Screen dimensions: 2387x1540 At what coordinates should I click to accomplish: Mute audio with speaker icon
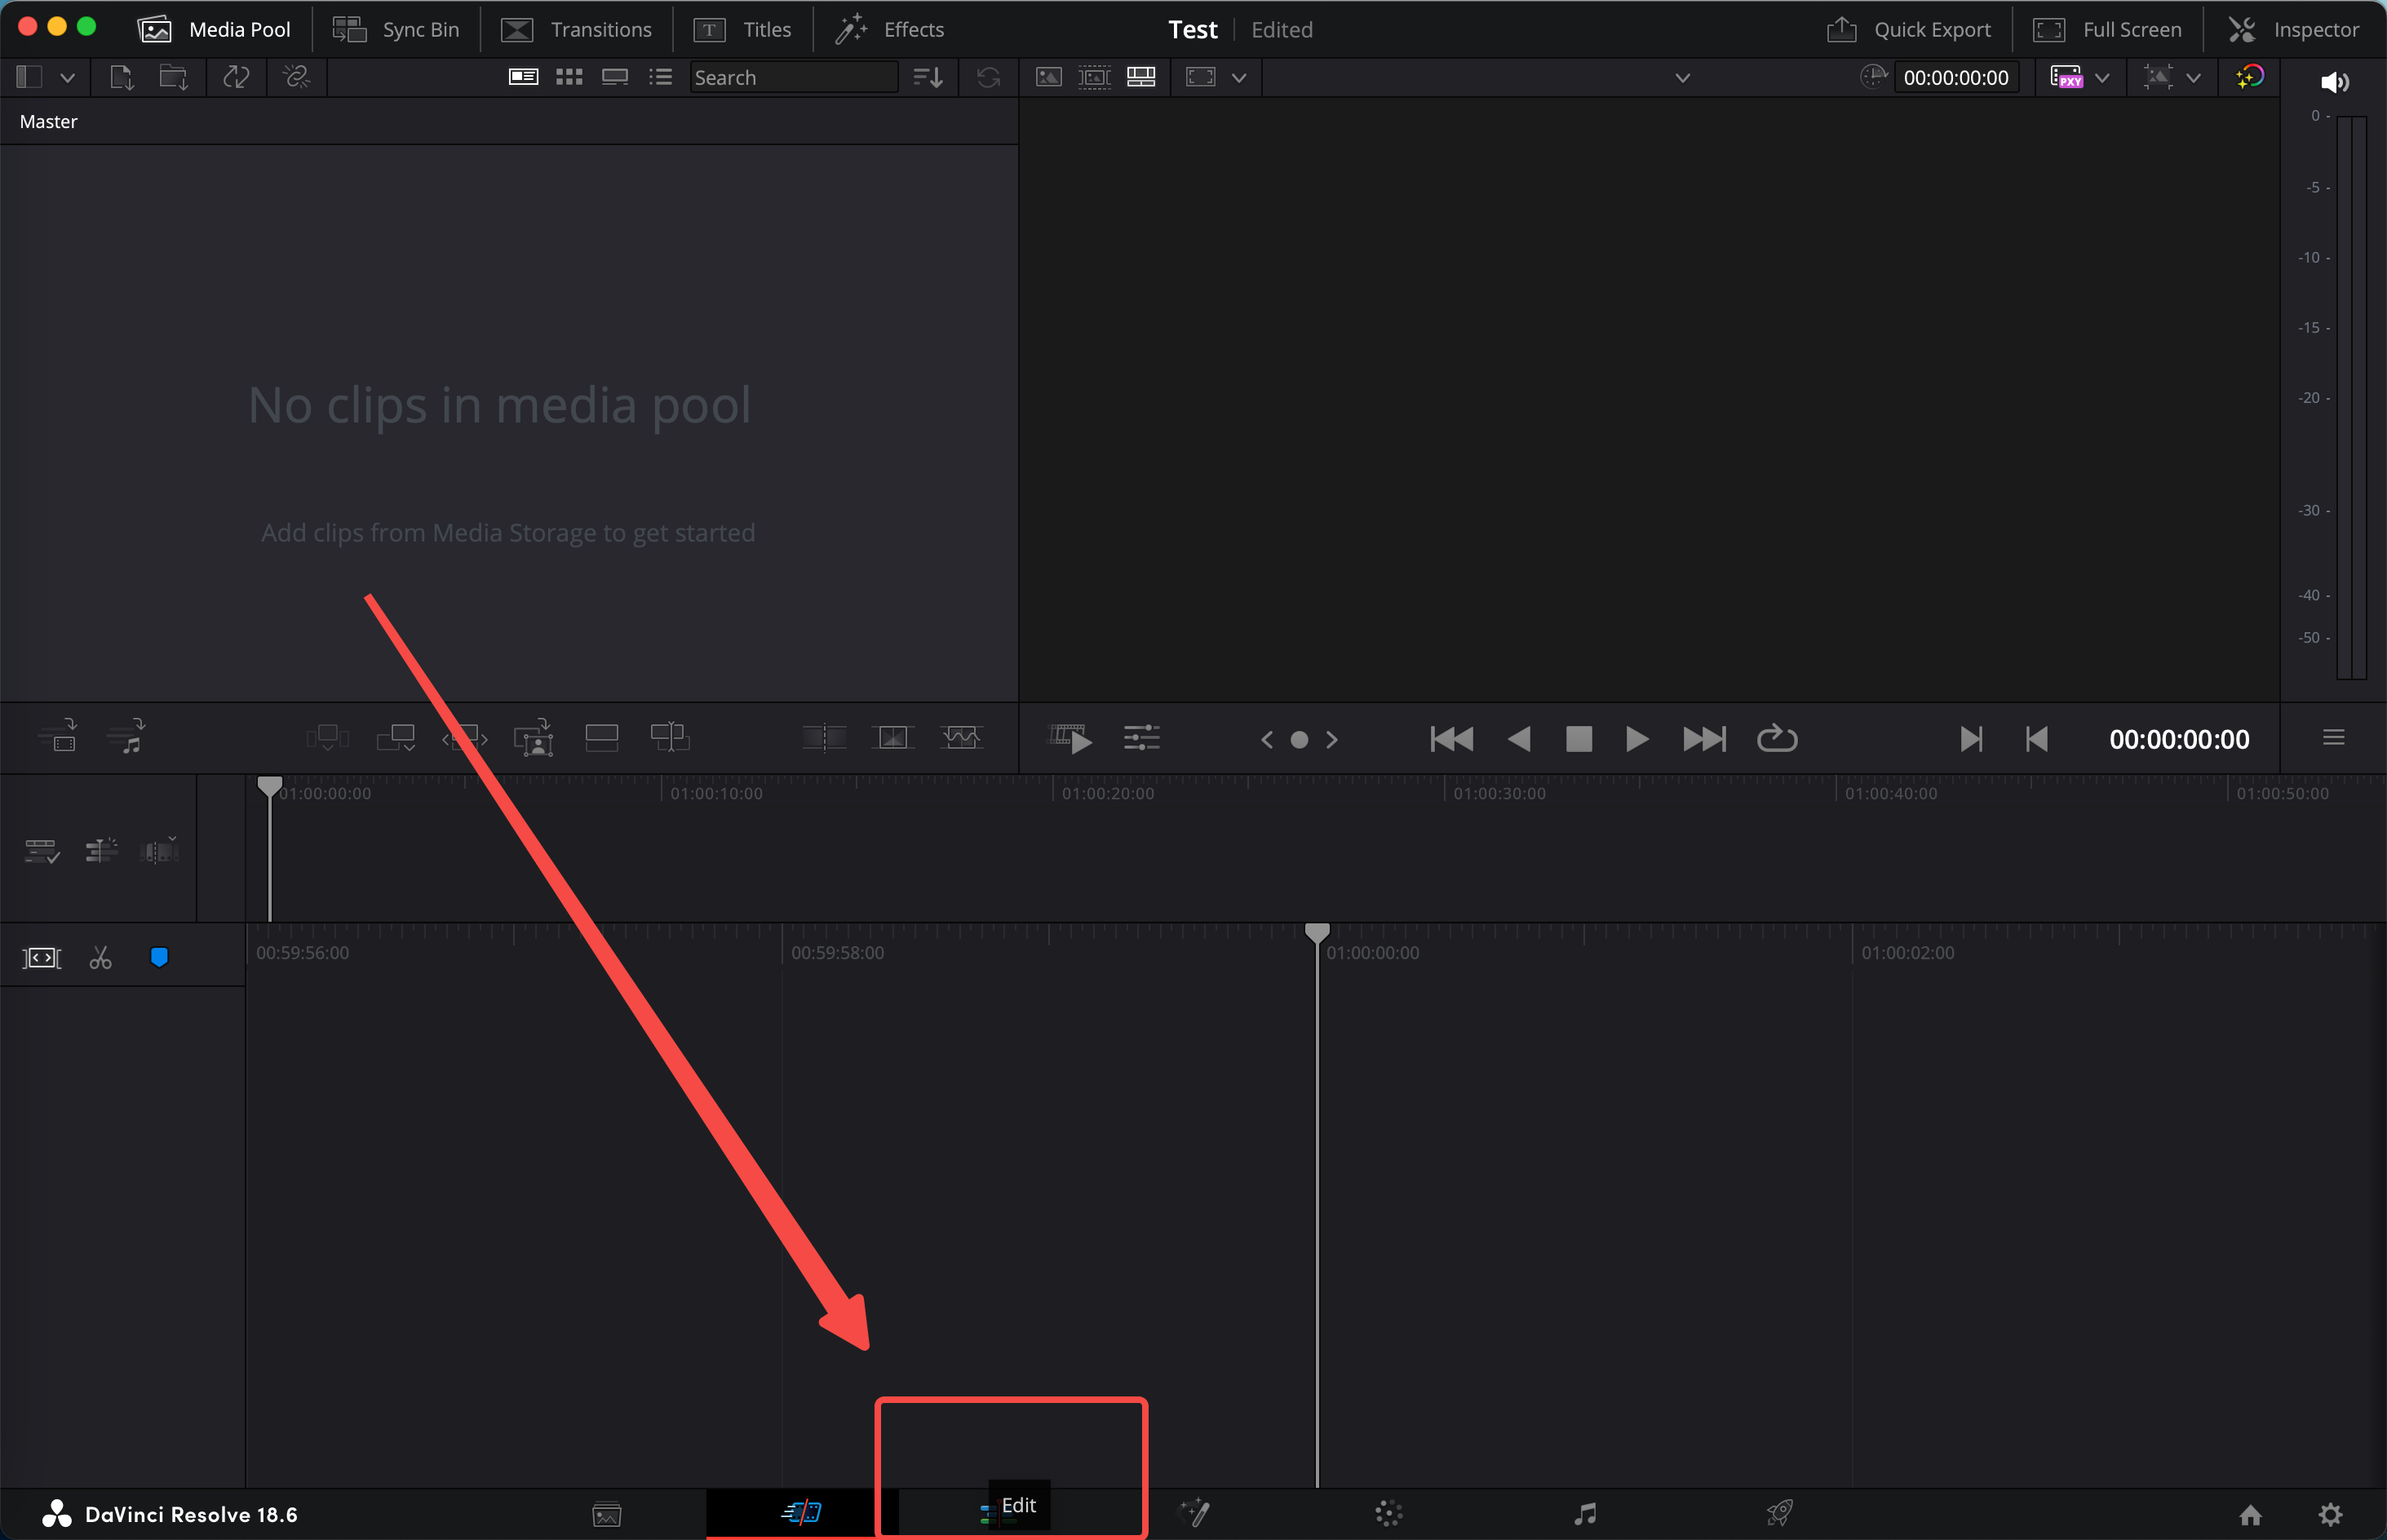coord(2334,82)
